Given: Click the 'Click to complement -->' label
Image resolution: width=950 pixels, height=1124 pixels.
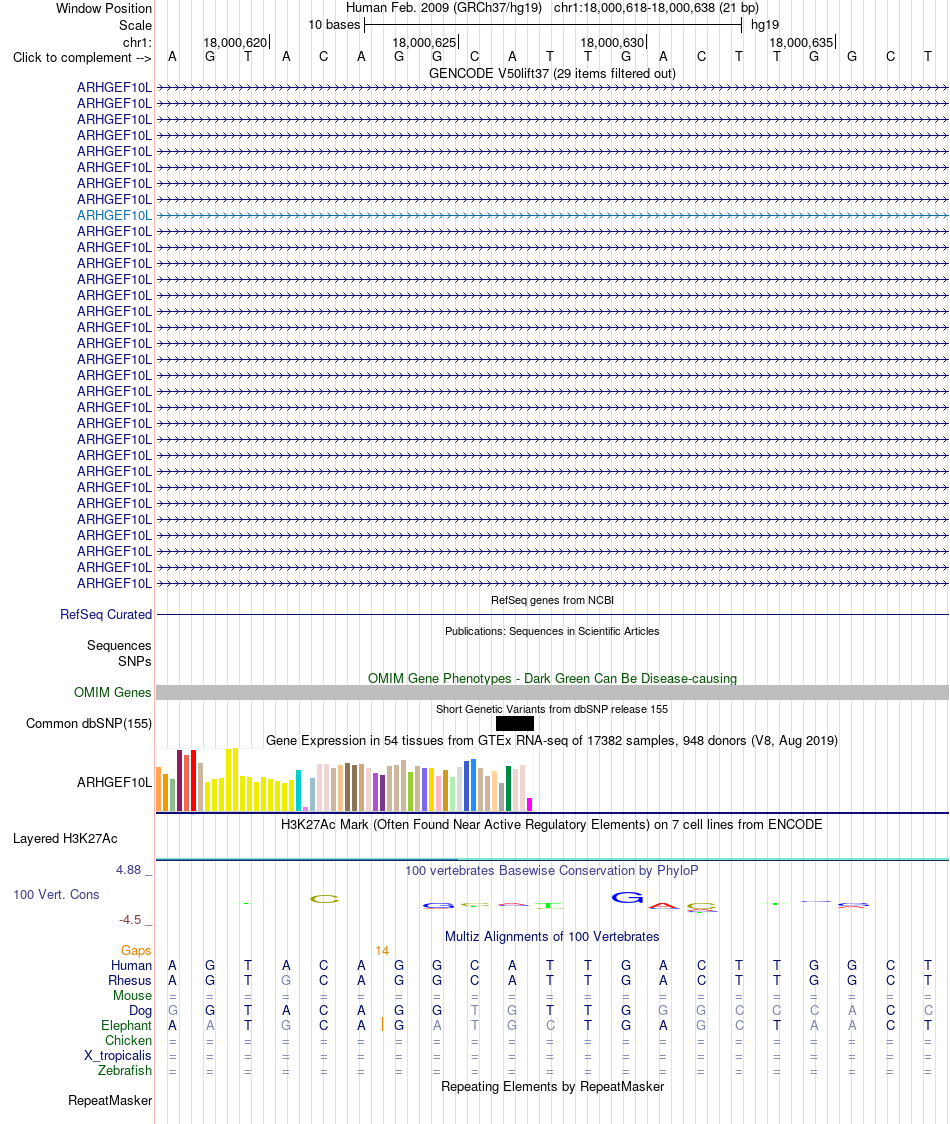Looking at the screenshot, I should pyautogui.click(x=82, y=57).
